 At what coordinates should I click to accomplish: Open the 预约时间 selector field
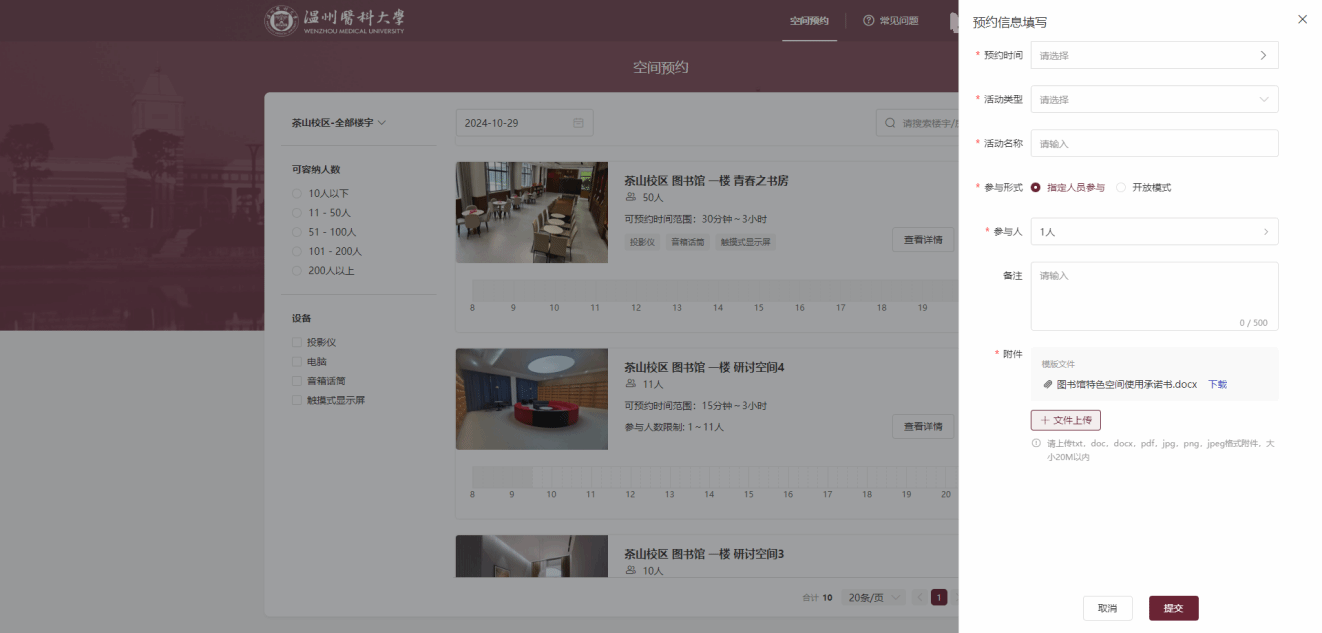(x=1154, y=56)
